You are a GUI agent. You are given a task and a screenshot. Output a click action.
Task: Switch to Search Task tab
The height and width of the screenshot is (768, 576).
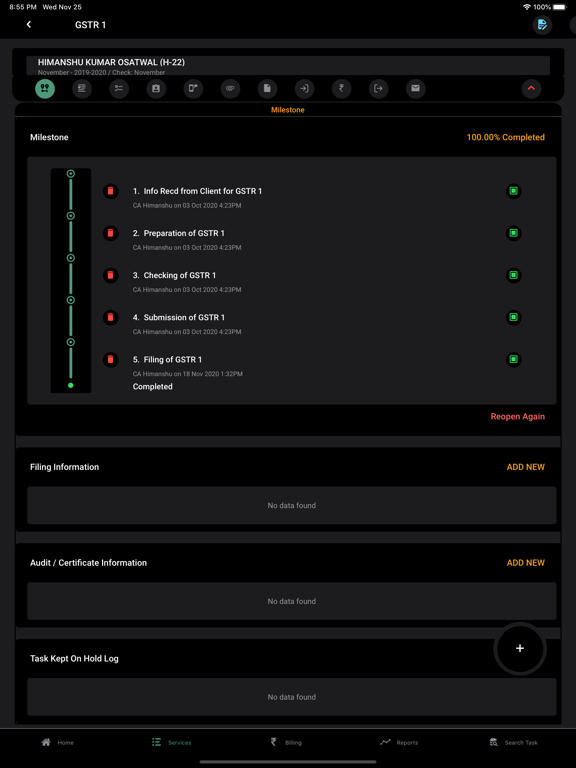[x=513, y=743]
